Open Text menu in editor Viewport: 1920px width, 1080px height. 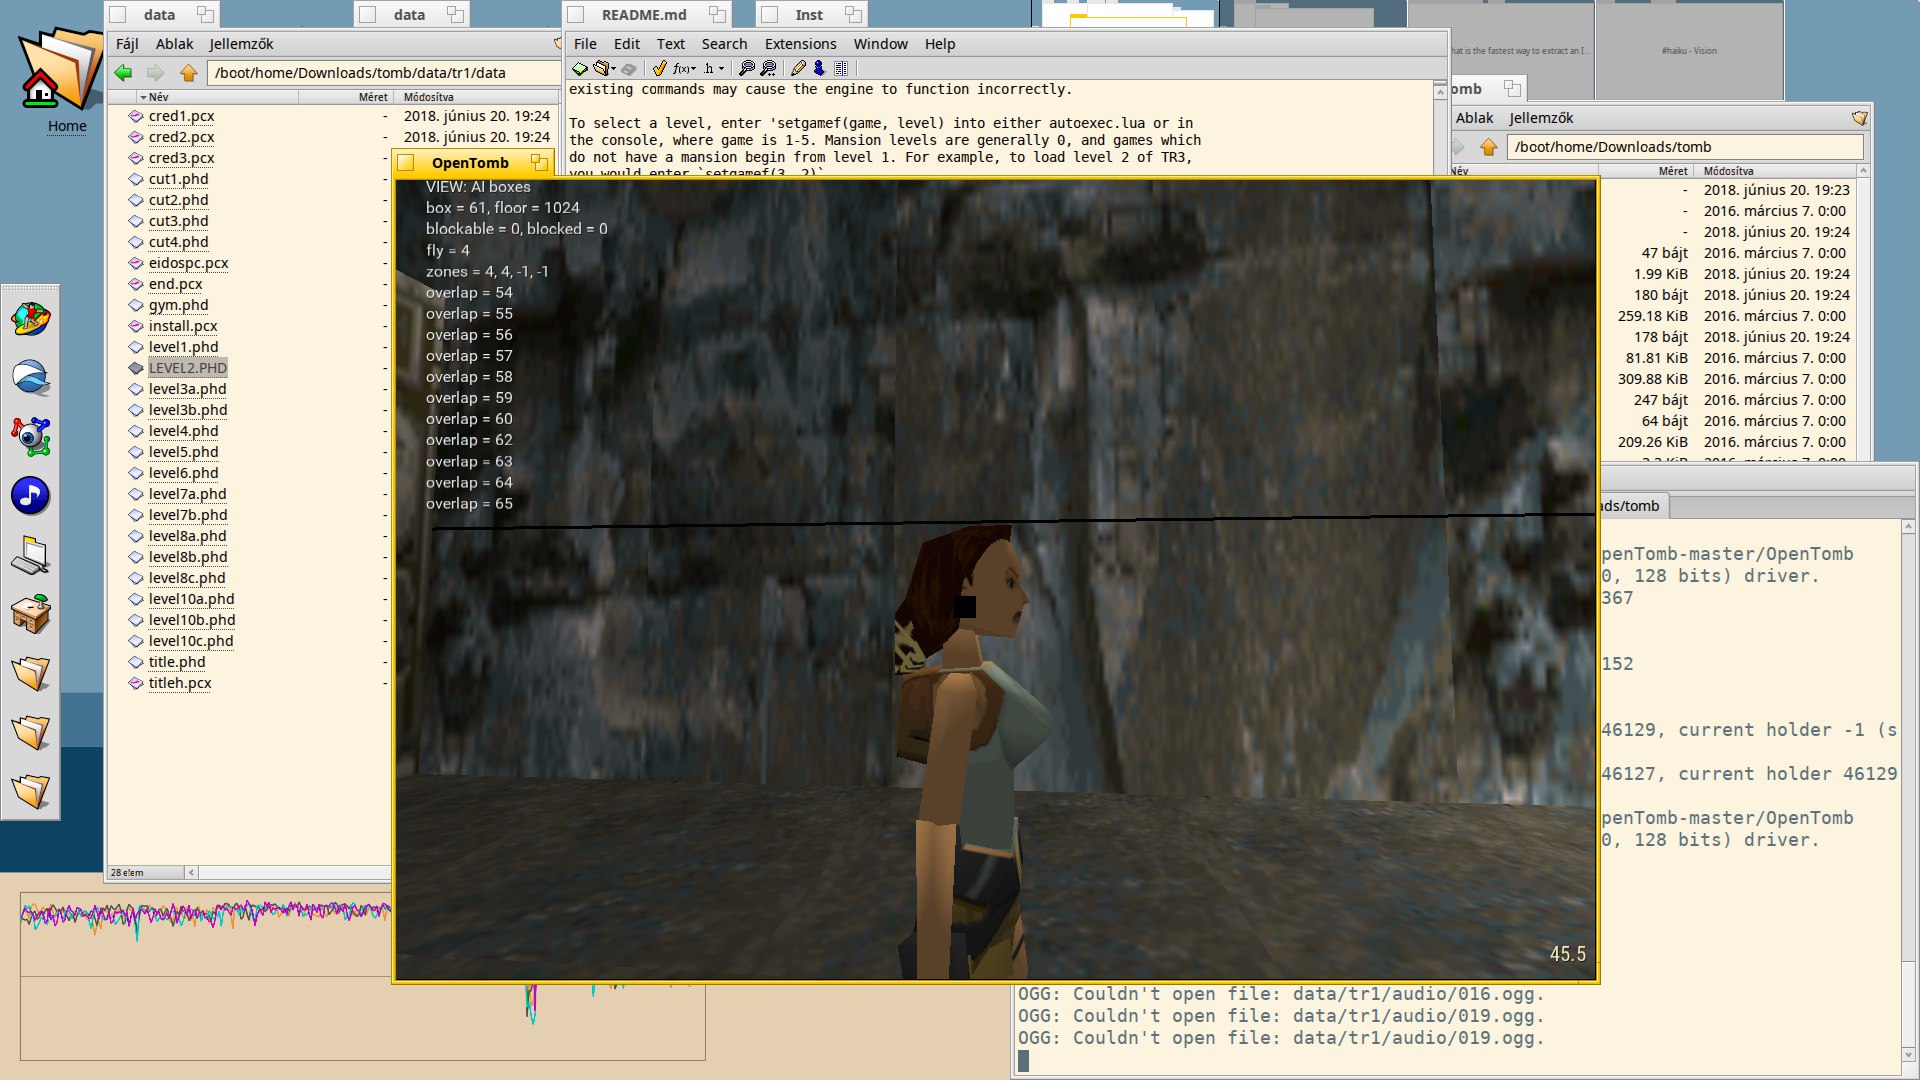670,44
